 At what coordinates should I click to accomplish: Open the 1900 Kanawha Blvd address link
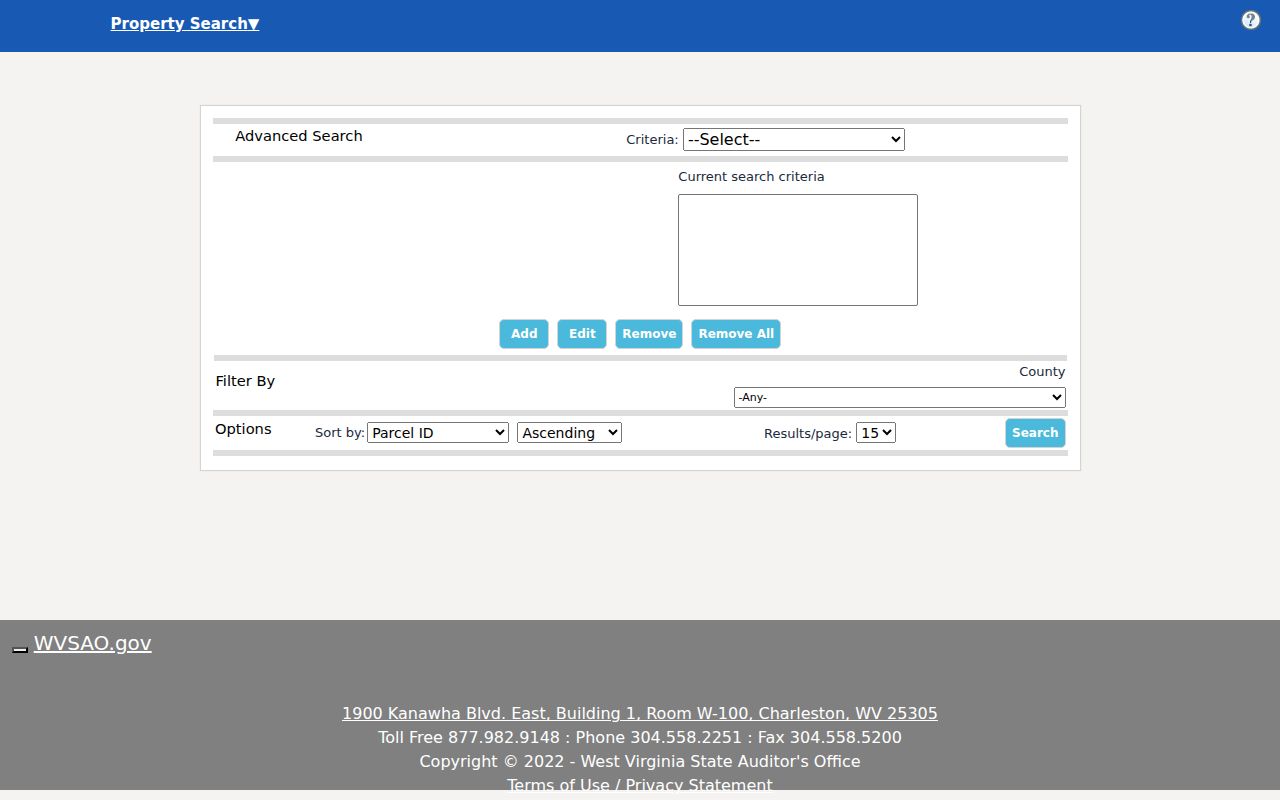(x=640, y=713)
